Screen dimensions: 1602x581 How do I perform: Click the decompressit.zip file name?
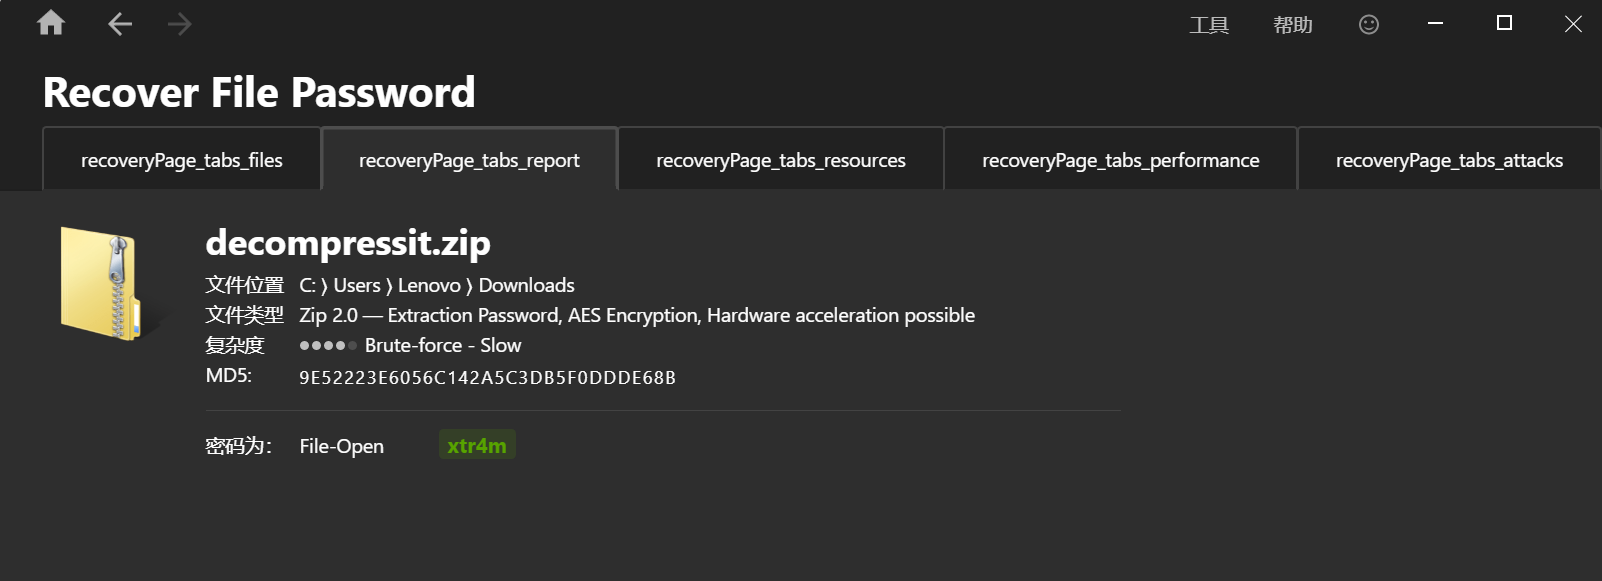[x=348, y=243]
